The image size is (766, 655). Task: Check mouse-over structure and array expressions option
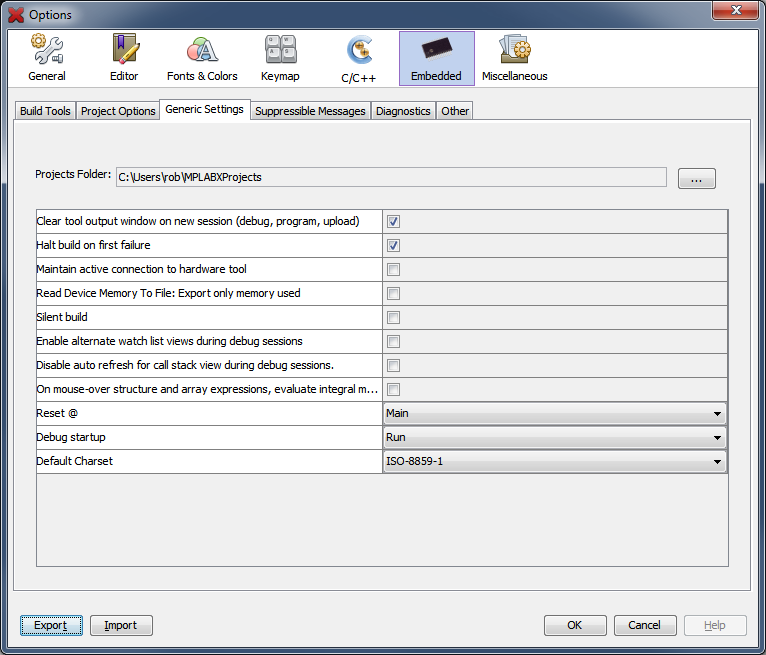tap(393, 389)
